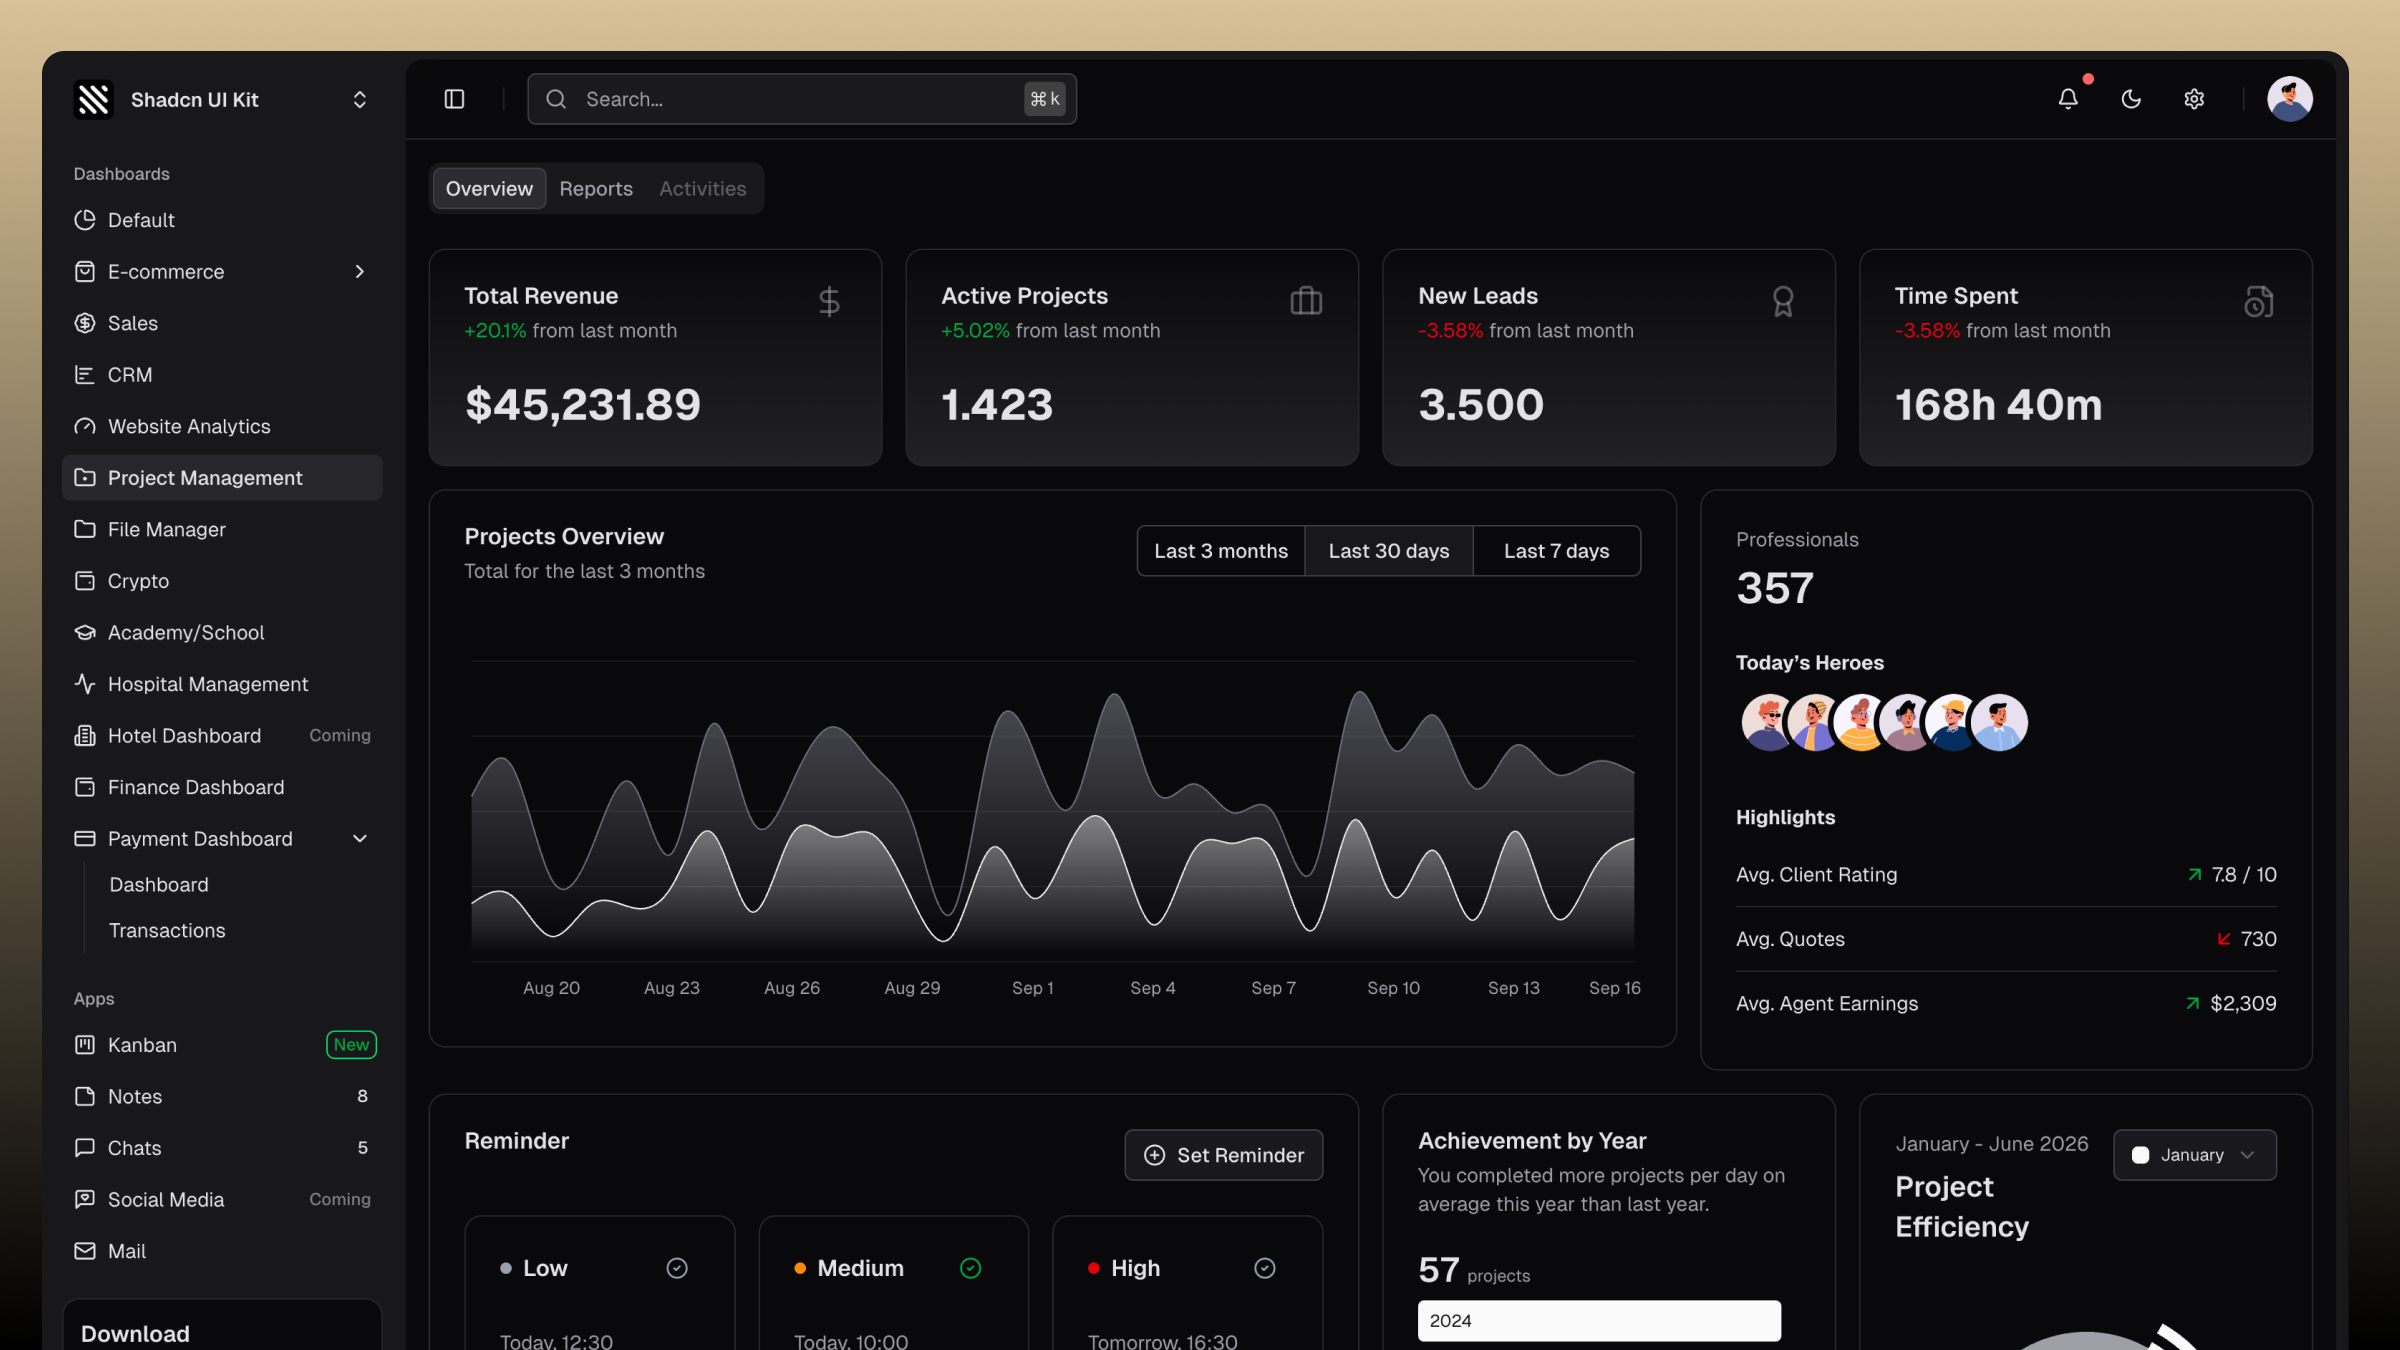Click the notification bell icon
Screen dimensions: 2400x1350
pos(2068,98)
